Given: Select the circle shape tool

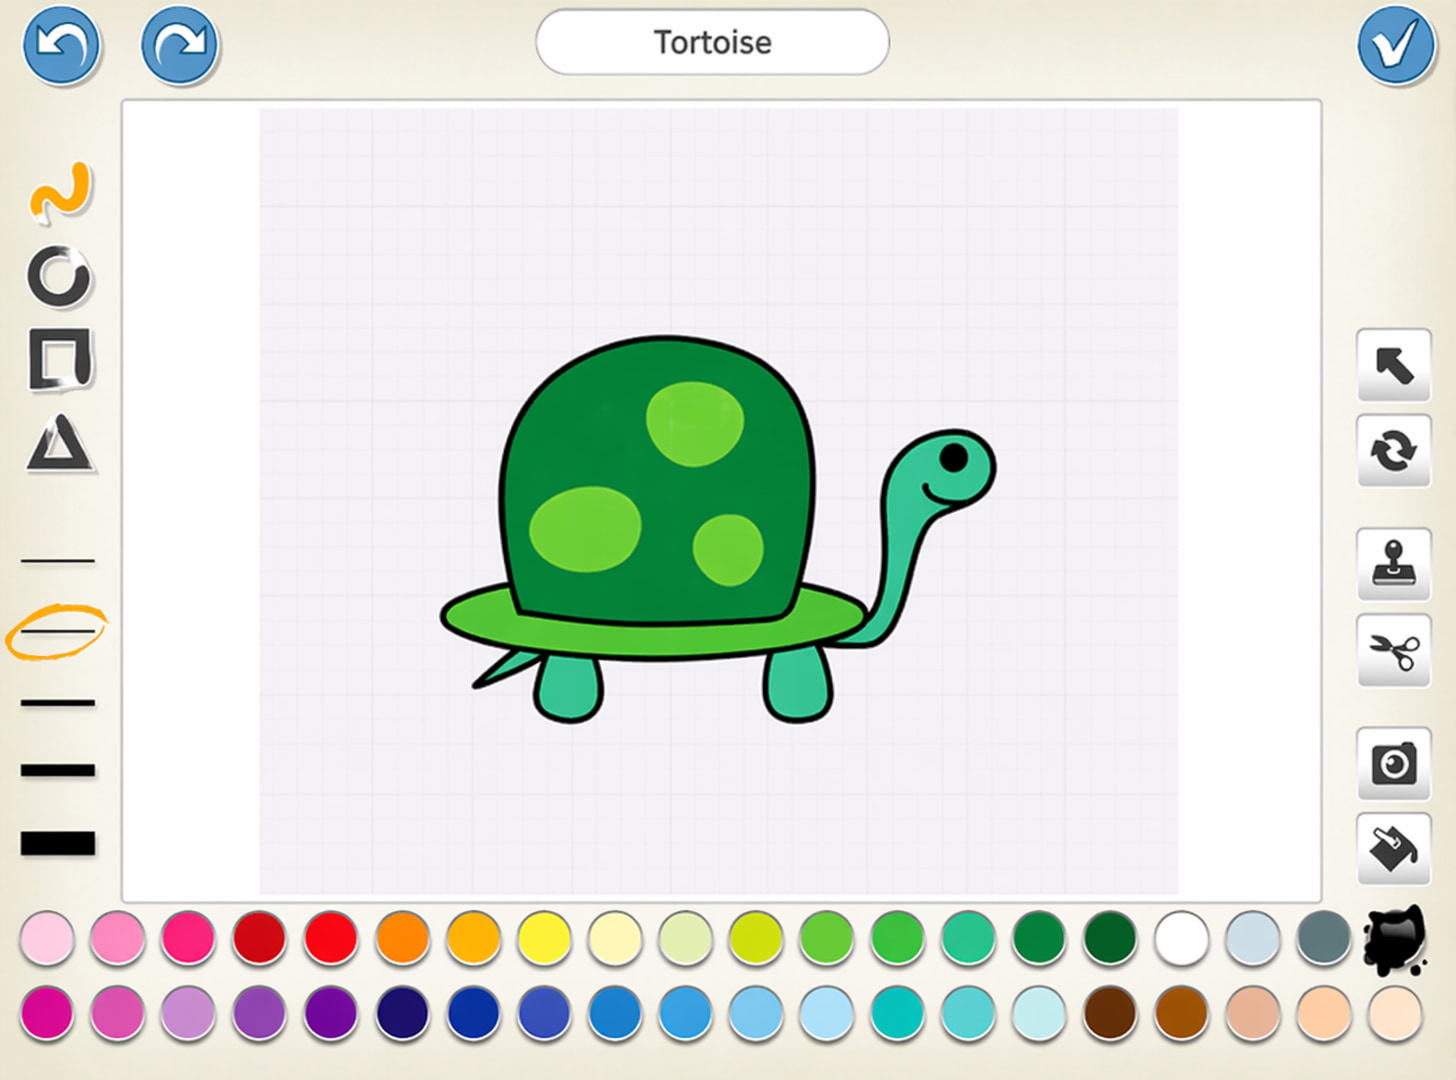Looking at the screenshot, I should (60, 276).
